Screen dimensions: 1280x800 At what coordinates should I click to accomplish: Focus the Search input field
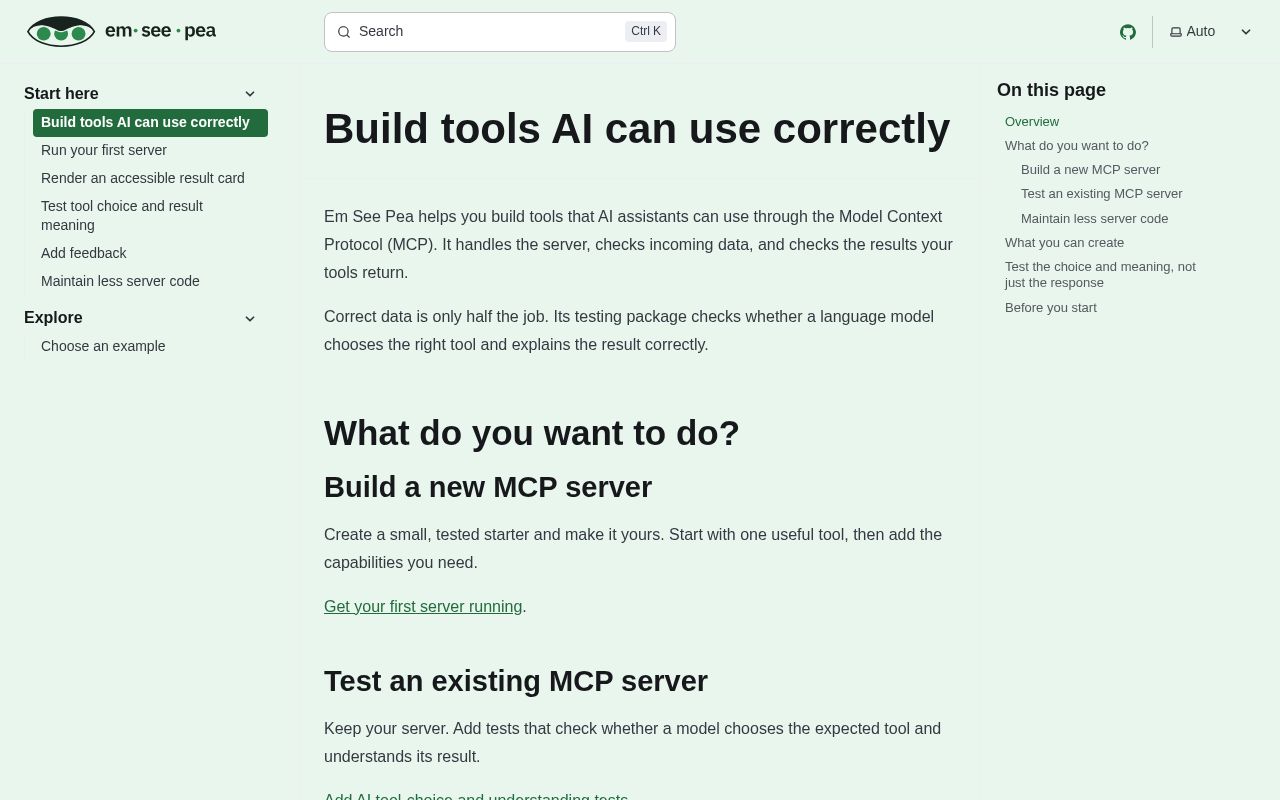[x=500, y=32]
